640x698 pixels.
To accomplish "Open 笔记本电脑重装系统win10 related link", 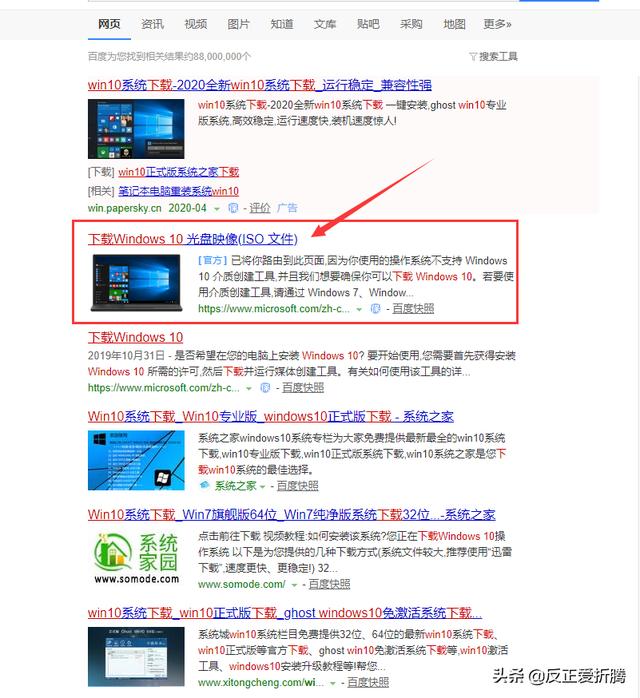I will click(178, 191).
